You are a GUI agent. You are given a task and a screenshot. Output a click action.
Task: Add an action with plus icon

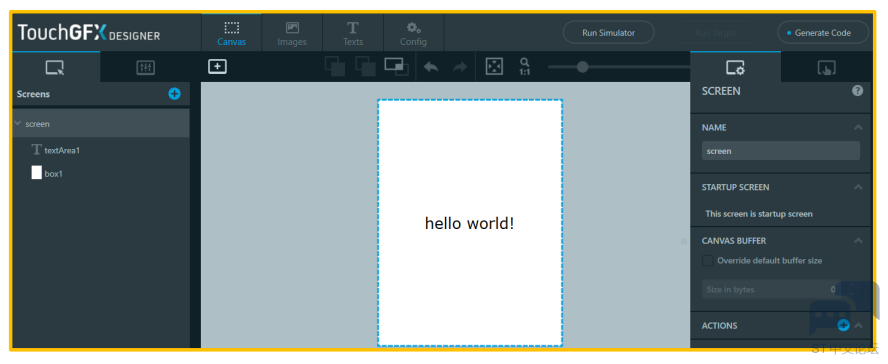point(843,325)
